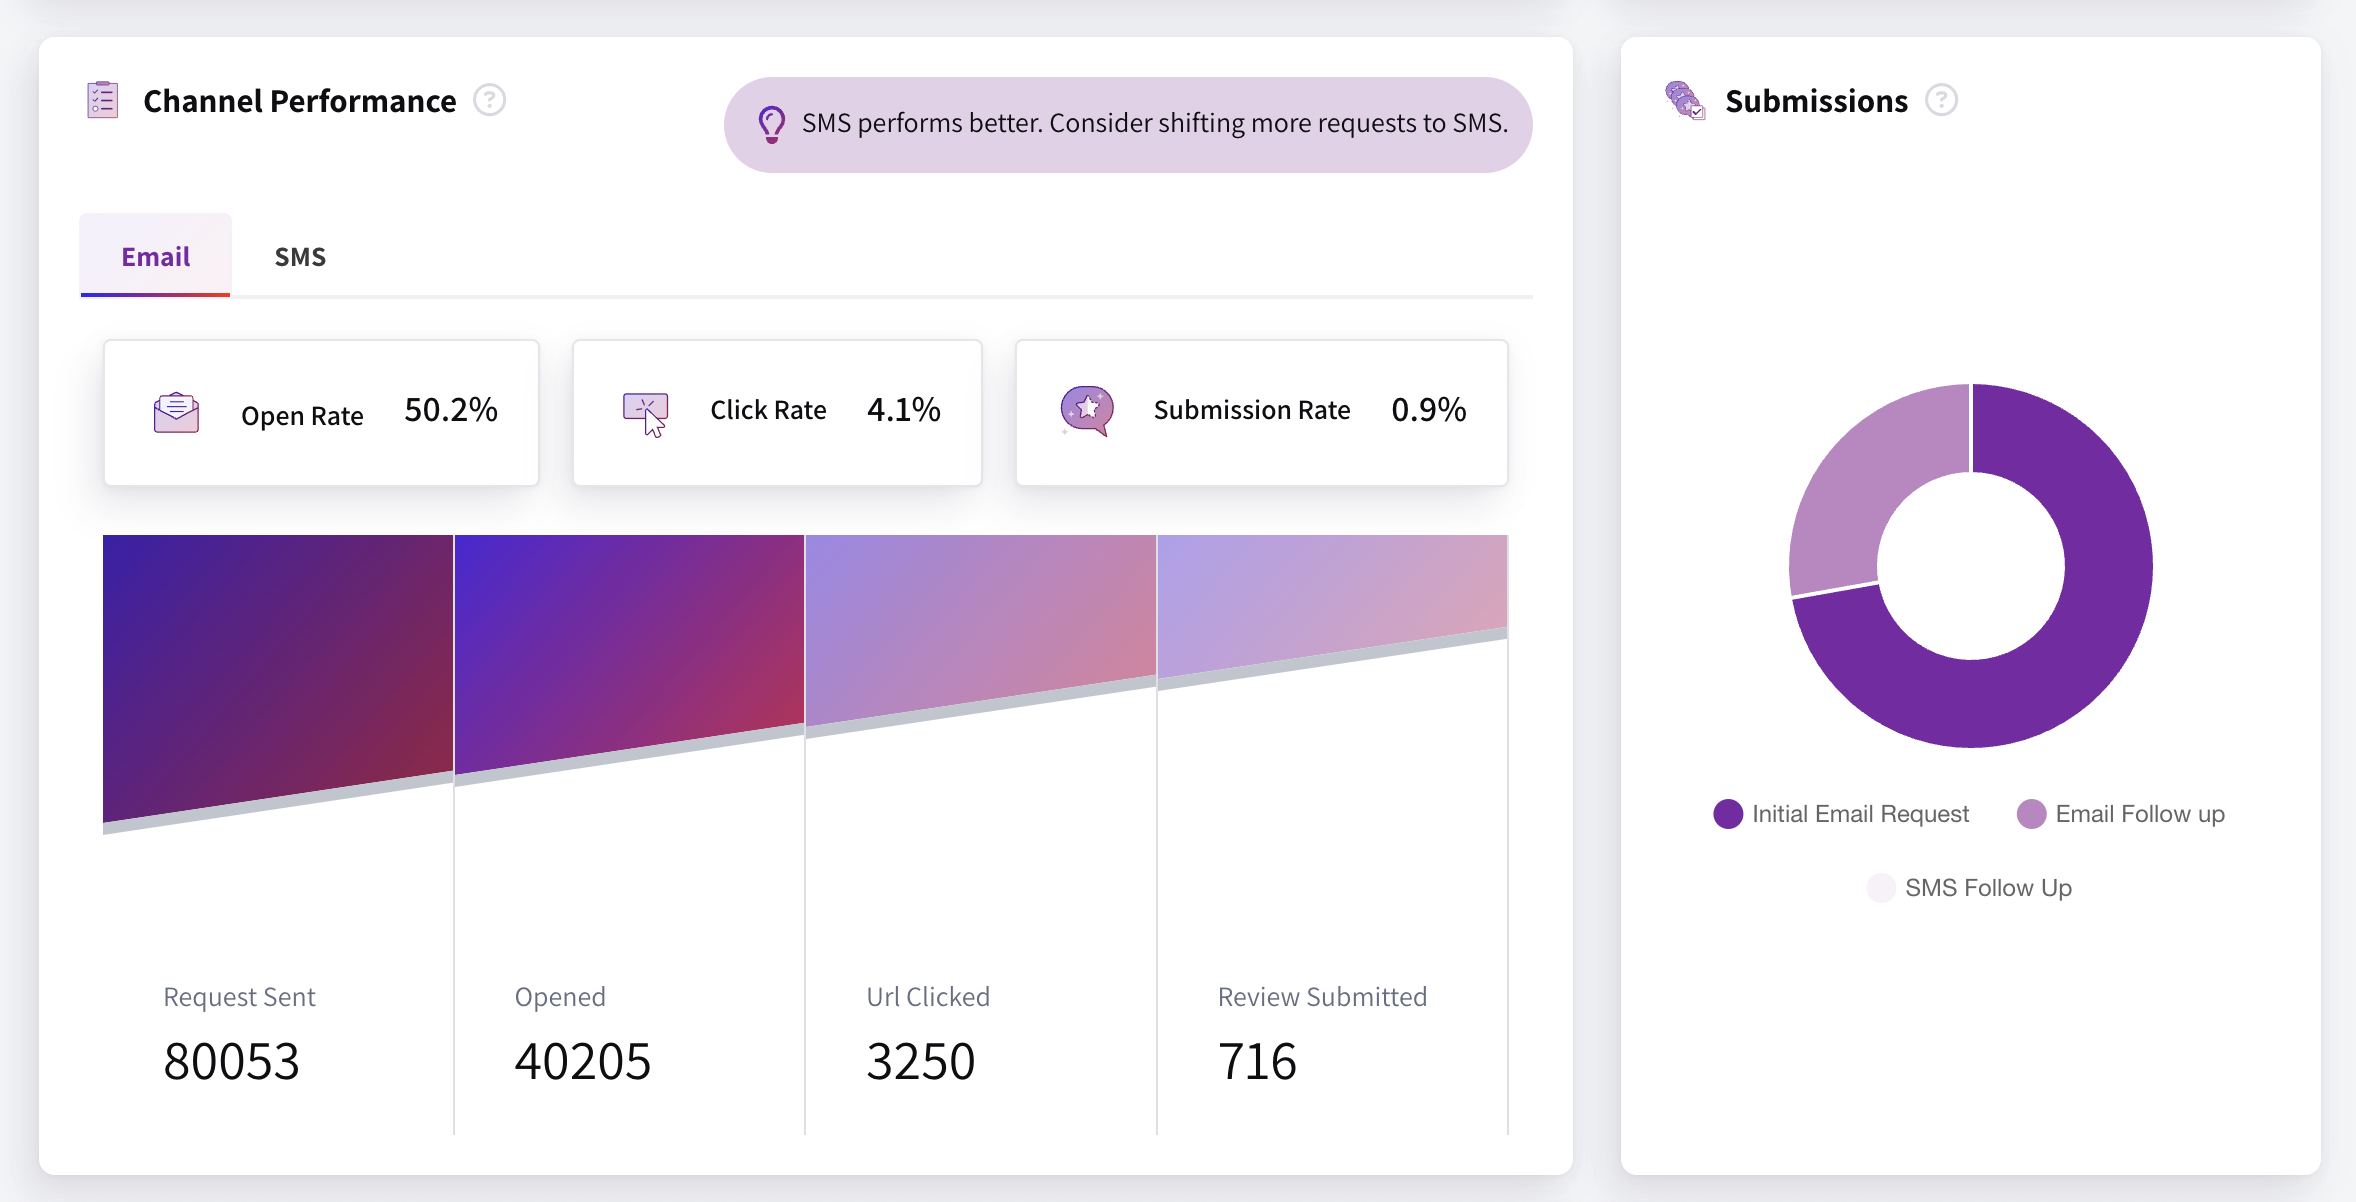This screenshot has height=1202, width=2356.
Task: Open the Channel Performance help tooltip
Action: (491, 100)
